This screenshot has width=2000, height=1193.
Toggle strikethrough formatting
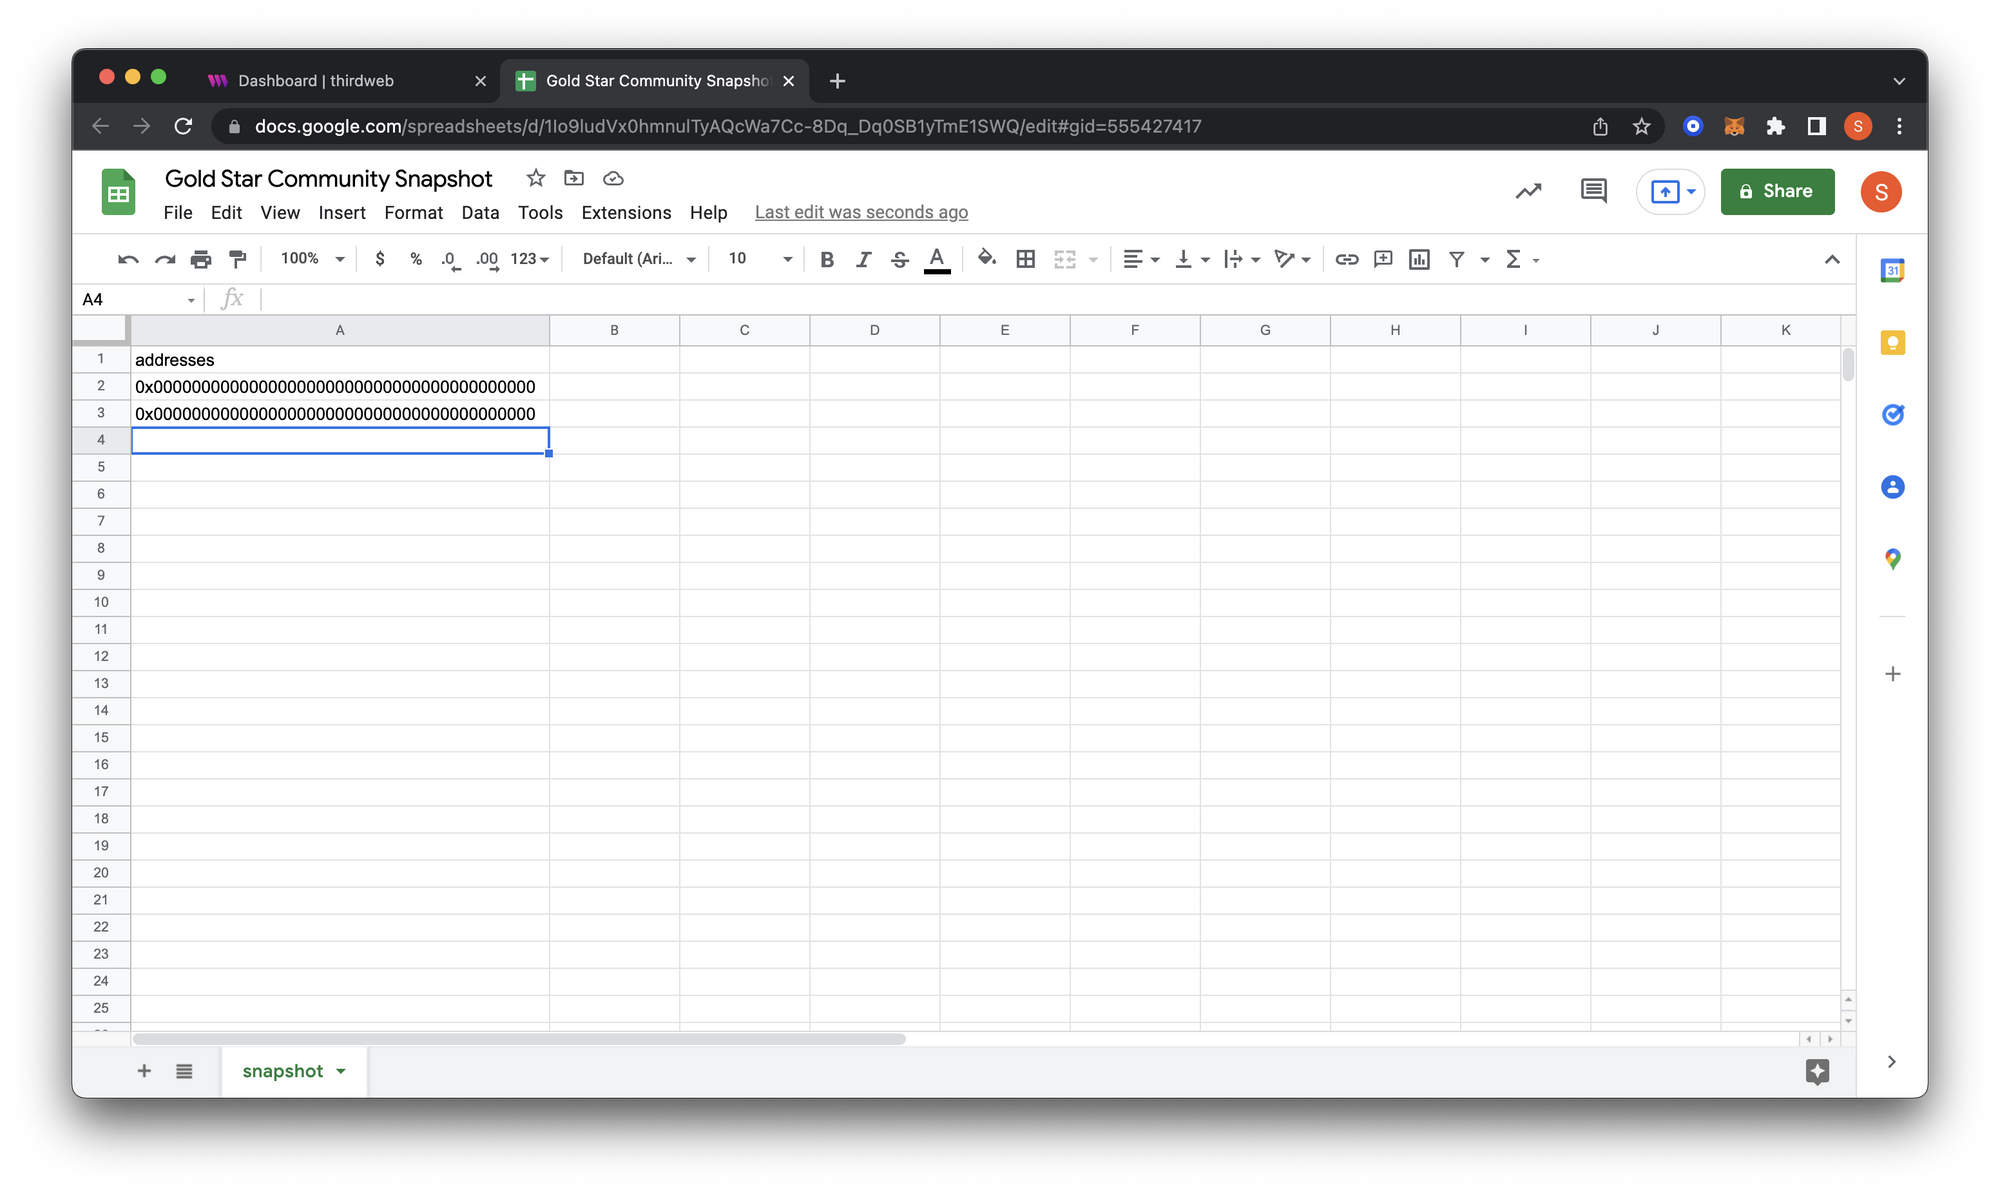click(x=900, y=259)
